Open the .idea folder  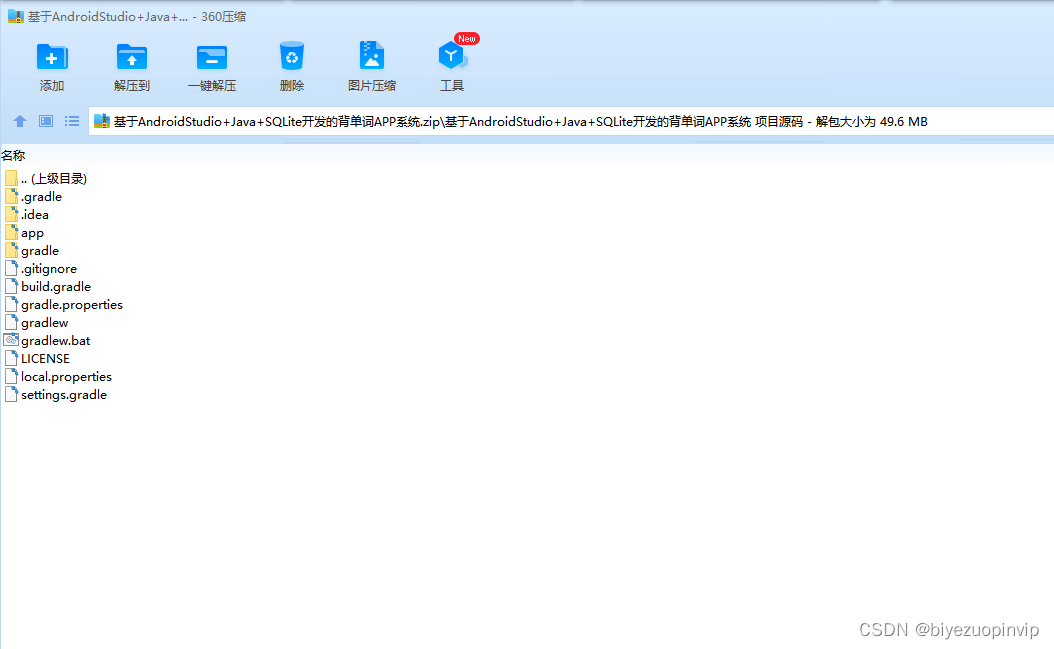35,214
